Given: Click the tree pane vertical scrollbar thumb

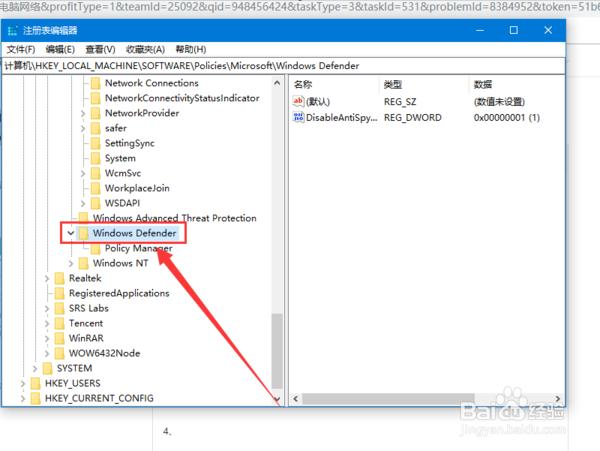Looking at the screenshot, I should tap(277, 351).
